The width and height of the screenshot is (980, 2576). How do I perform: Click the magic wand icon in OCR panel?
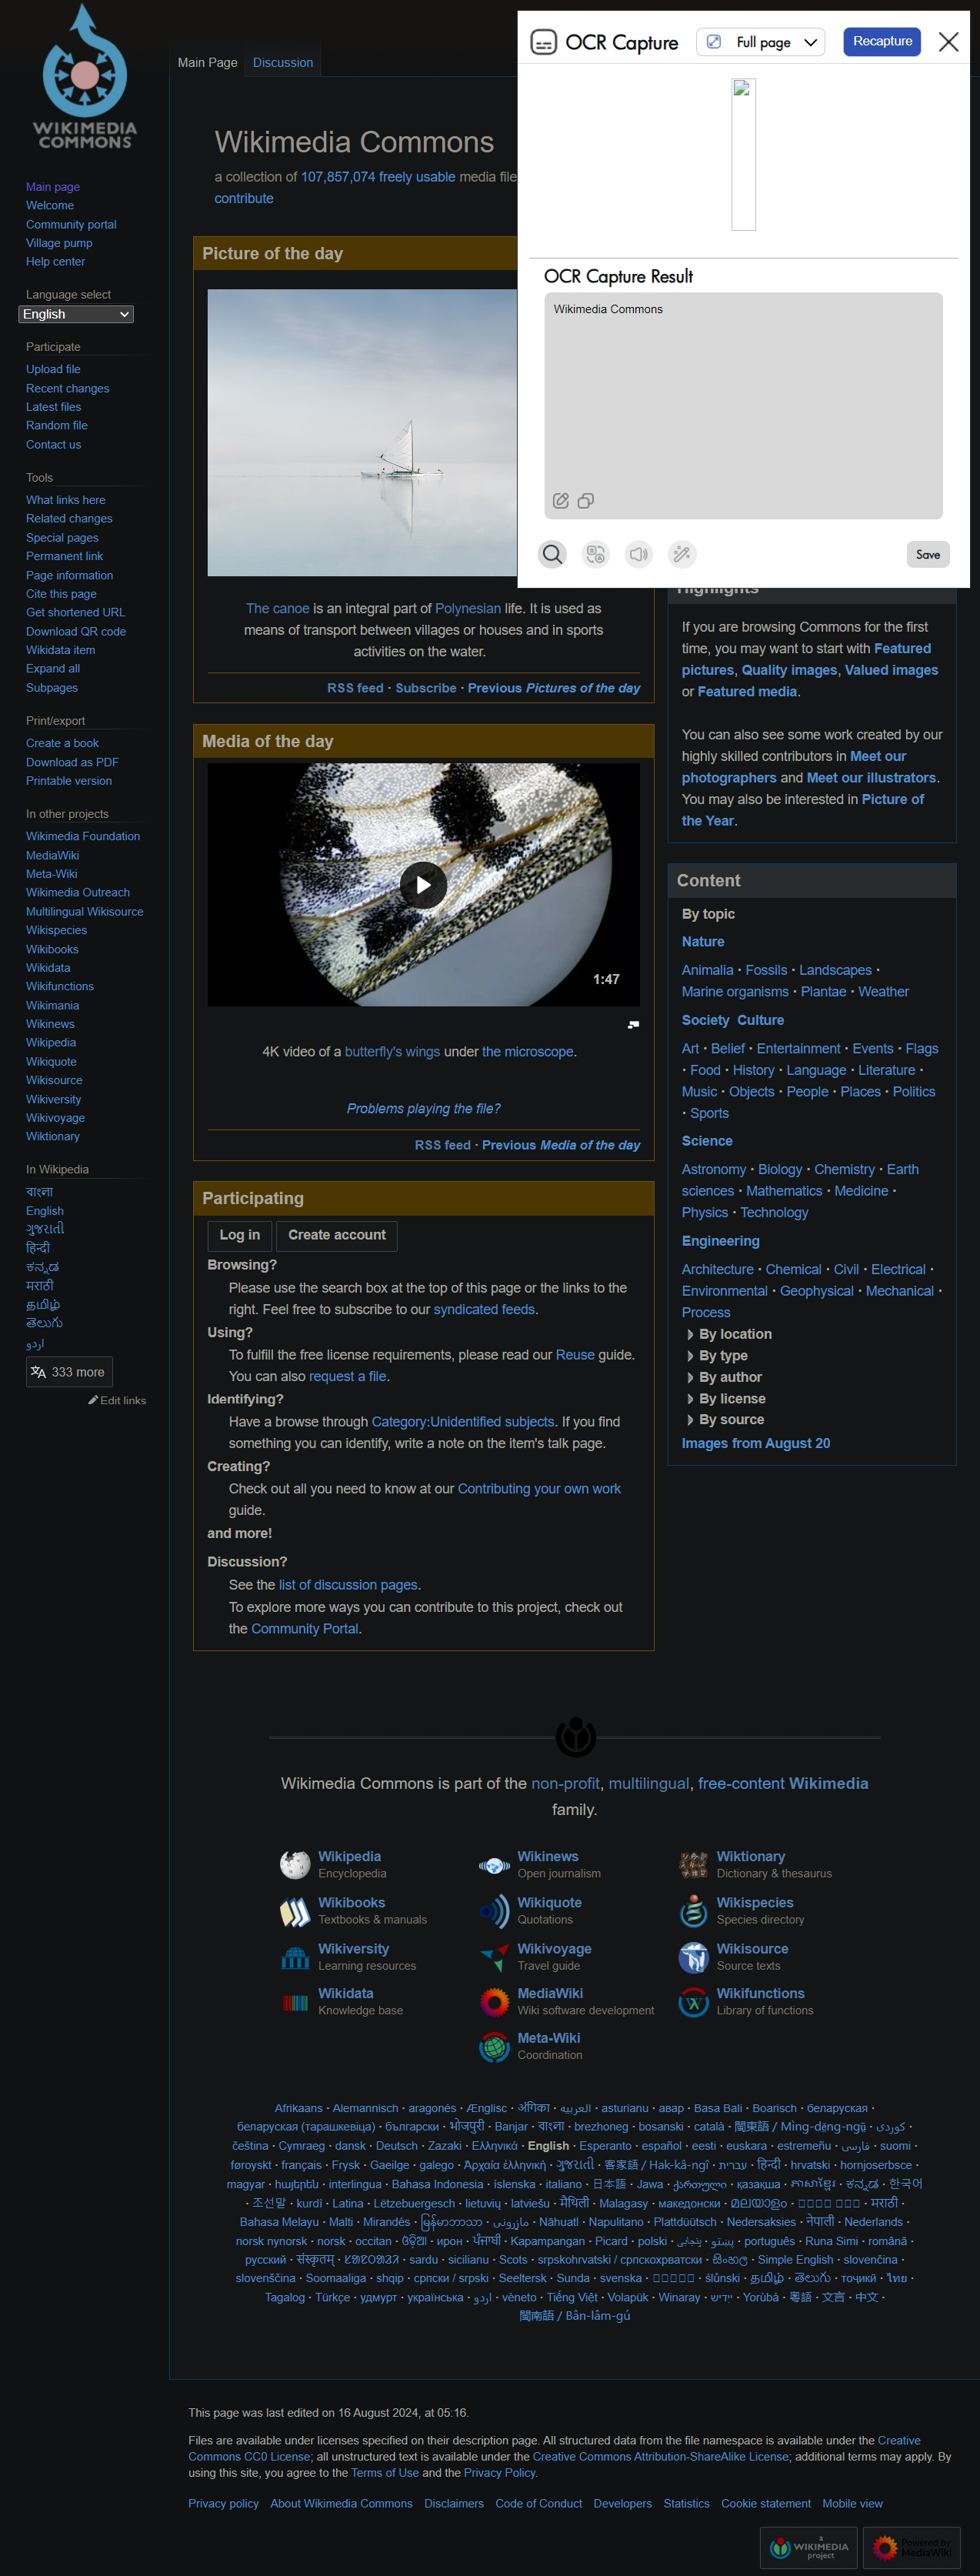pyautogui.click(x=682, y=554)
